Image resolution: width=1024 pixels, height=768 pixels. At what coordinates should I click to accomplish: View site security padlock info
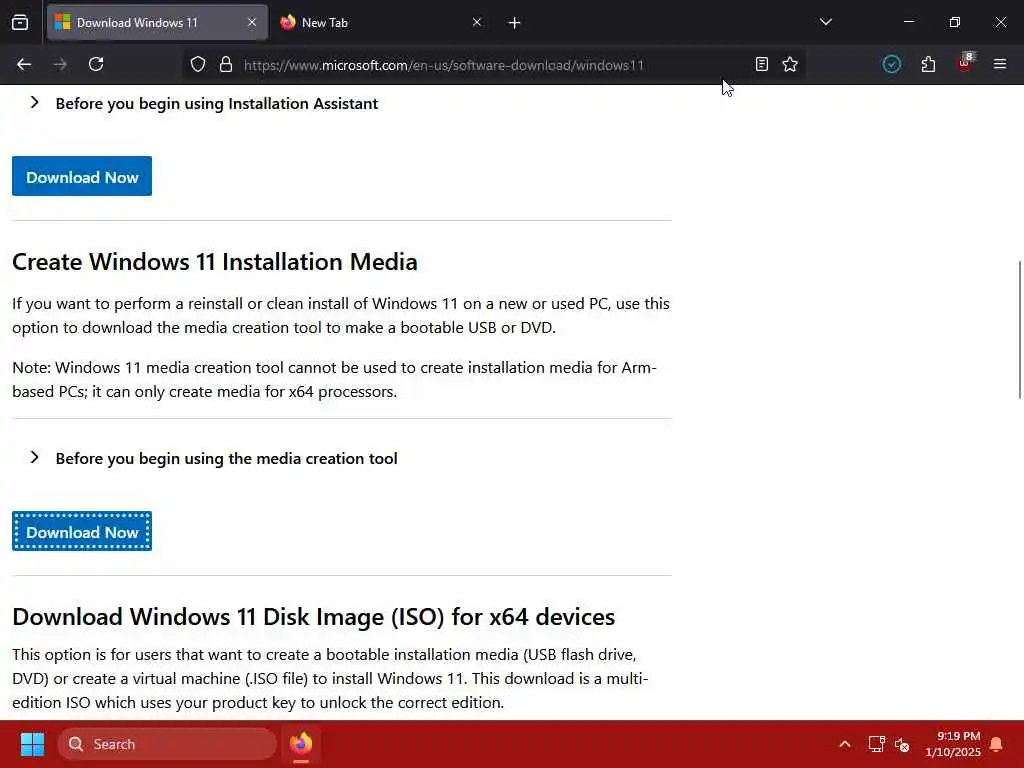point(226,65)
